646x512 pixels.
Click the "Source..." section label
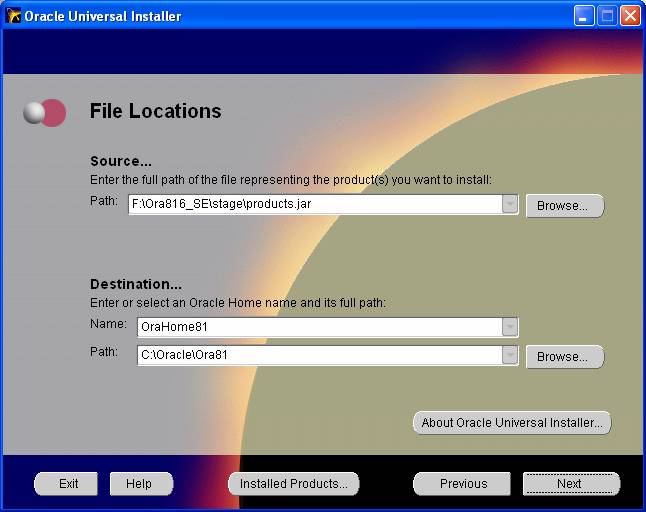(121, 161)
